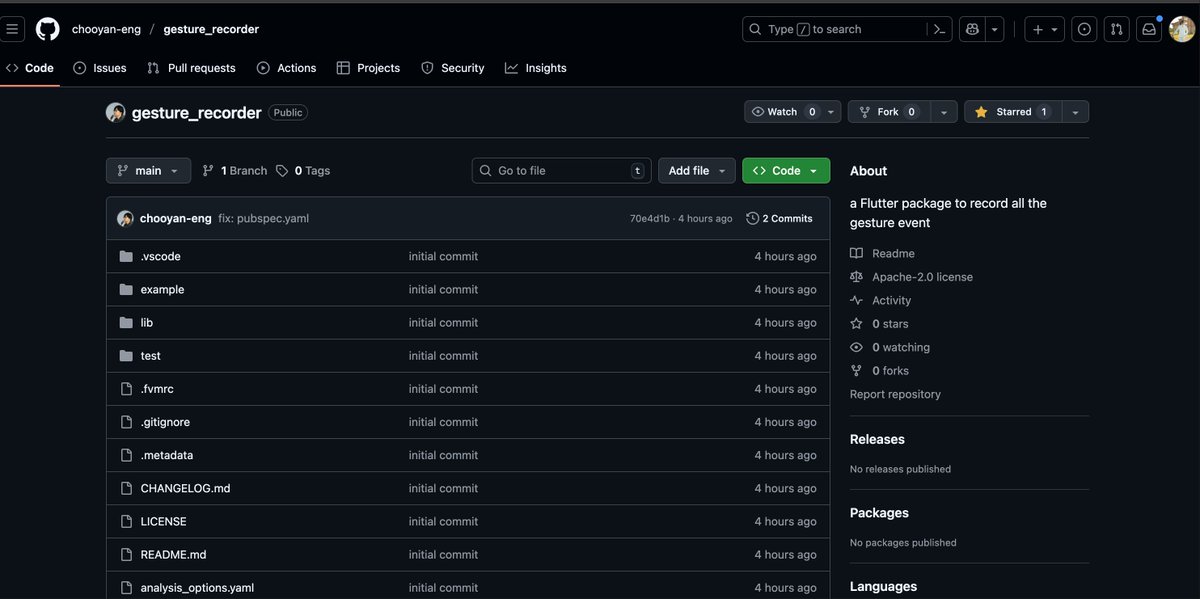Open the README.md file
This screenshot has width=1200, height=599.
click(173, 554)
